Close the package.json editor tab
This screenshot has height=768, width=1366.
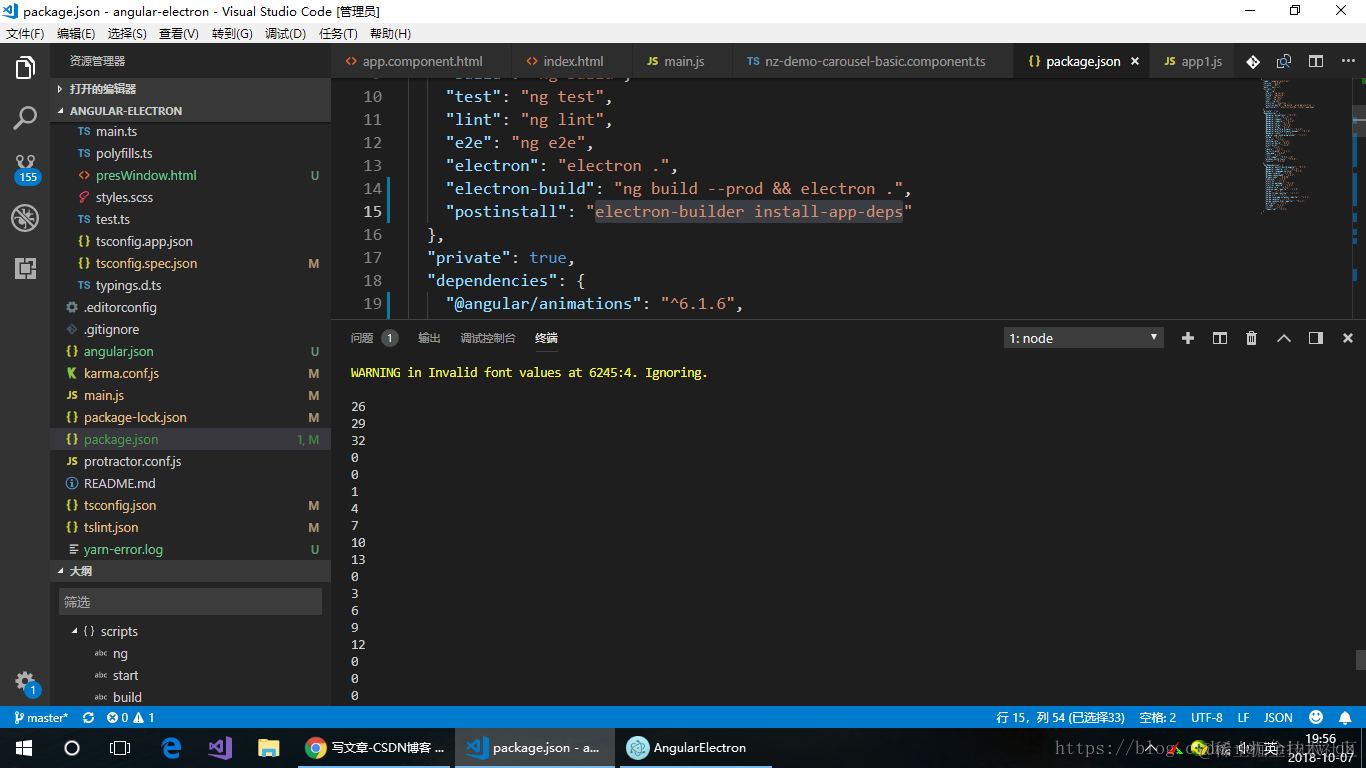tap(1135, 61)
